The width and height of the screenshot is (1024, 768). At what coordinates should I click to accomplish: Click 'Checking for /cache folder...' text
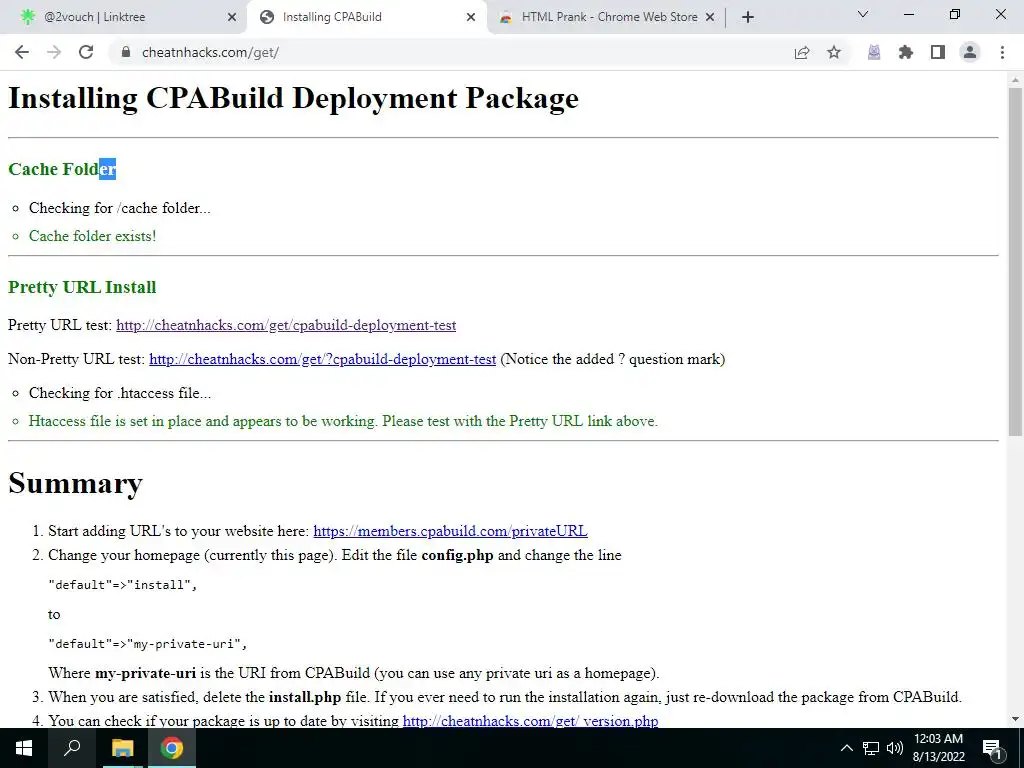[120, 208]
